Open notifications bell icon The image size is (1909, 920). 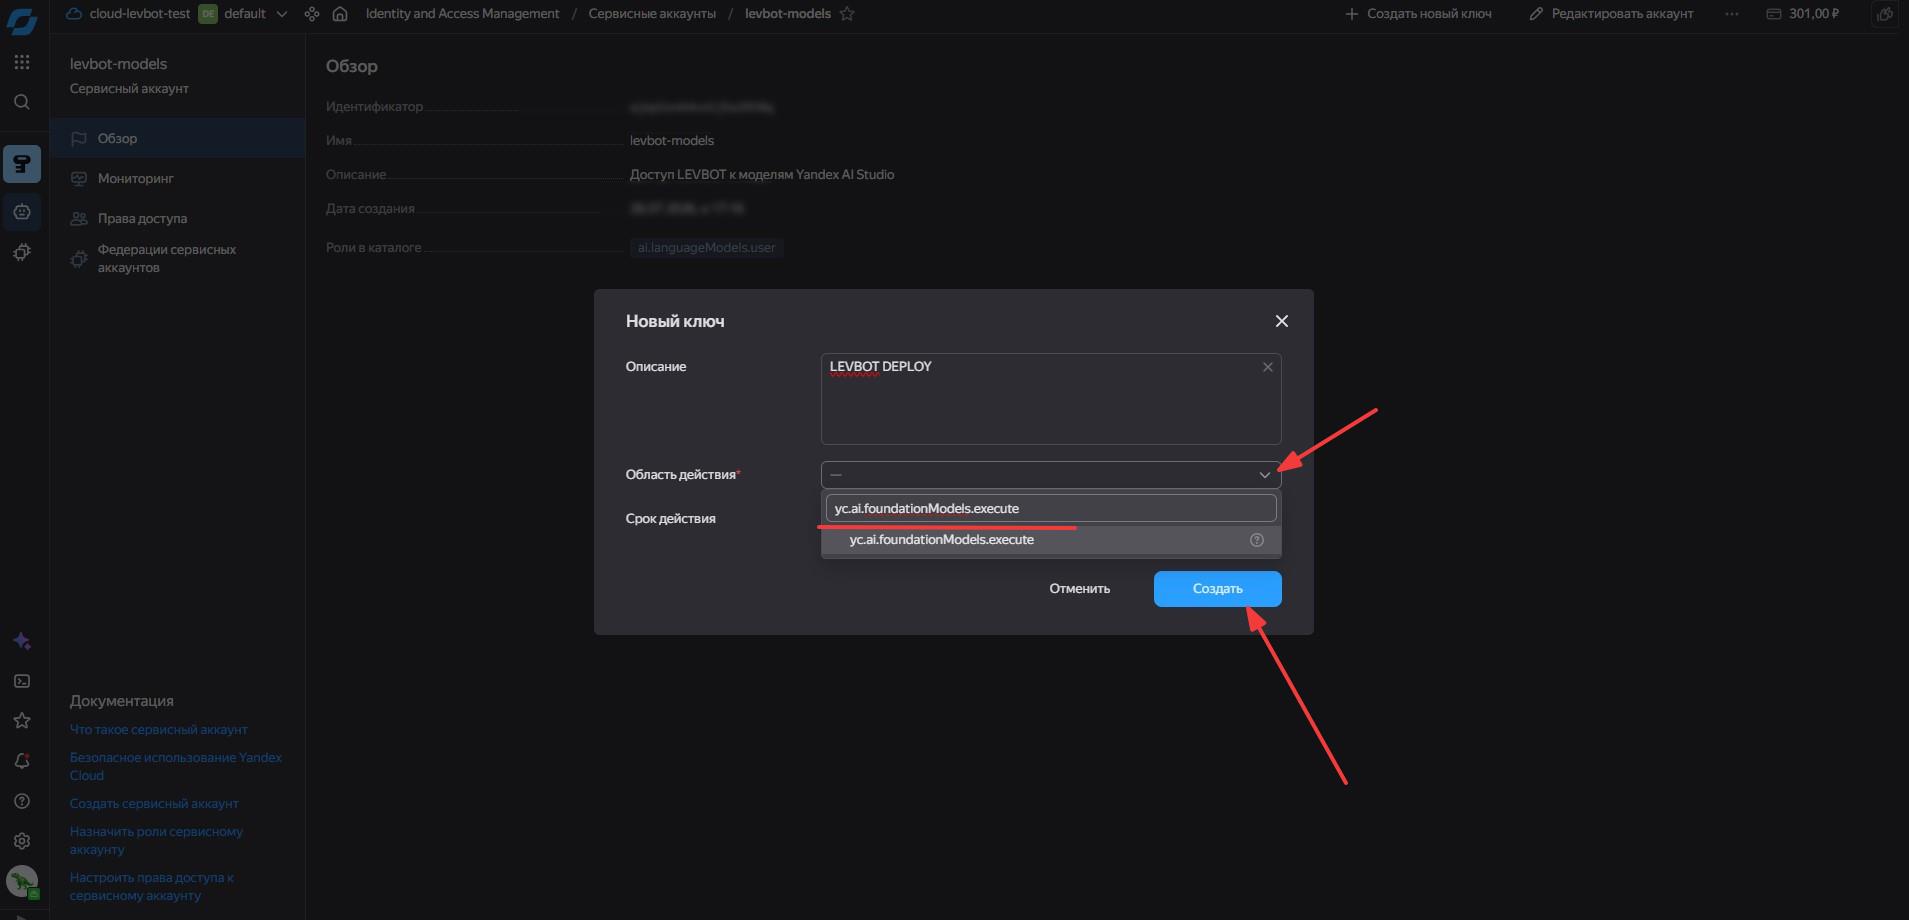point(22,761)
